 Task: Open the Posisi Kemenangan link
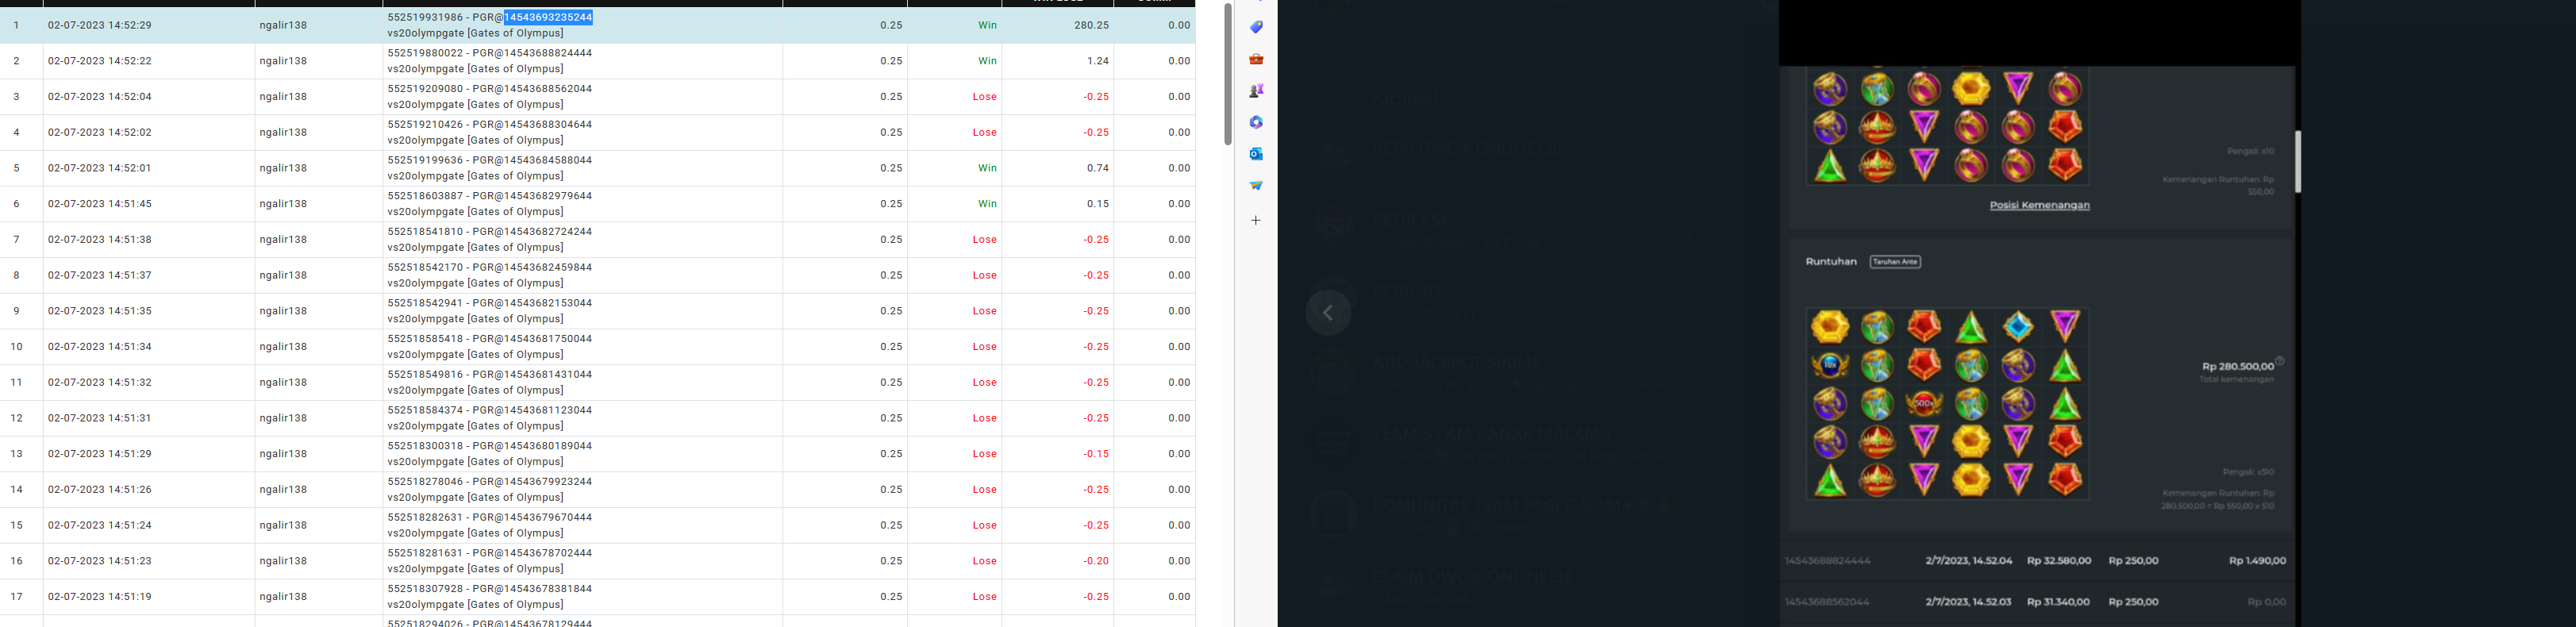[2039, 205]
